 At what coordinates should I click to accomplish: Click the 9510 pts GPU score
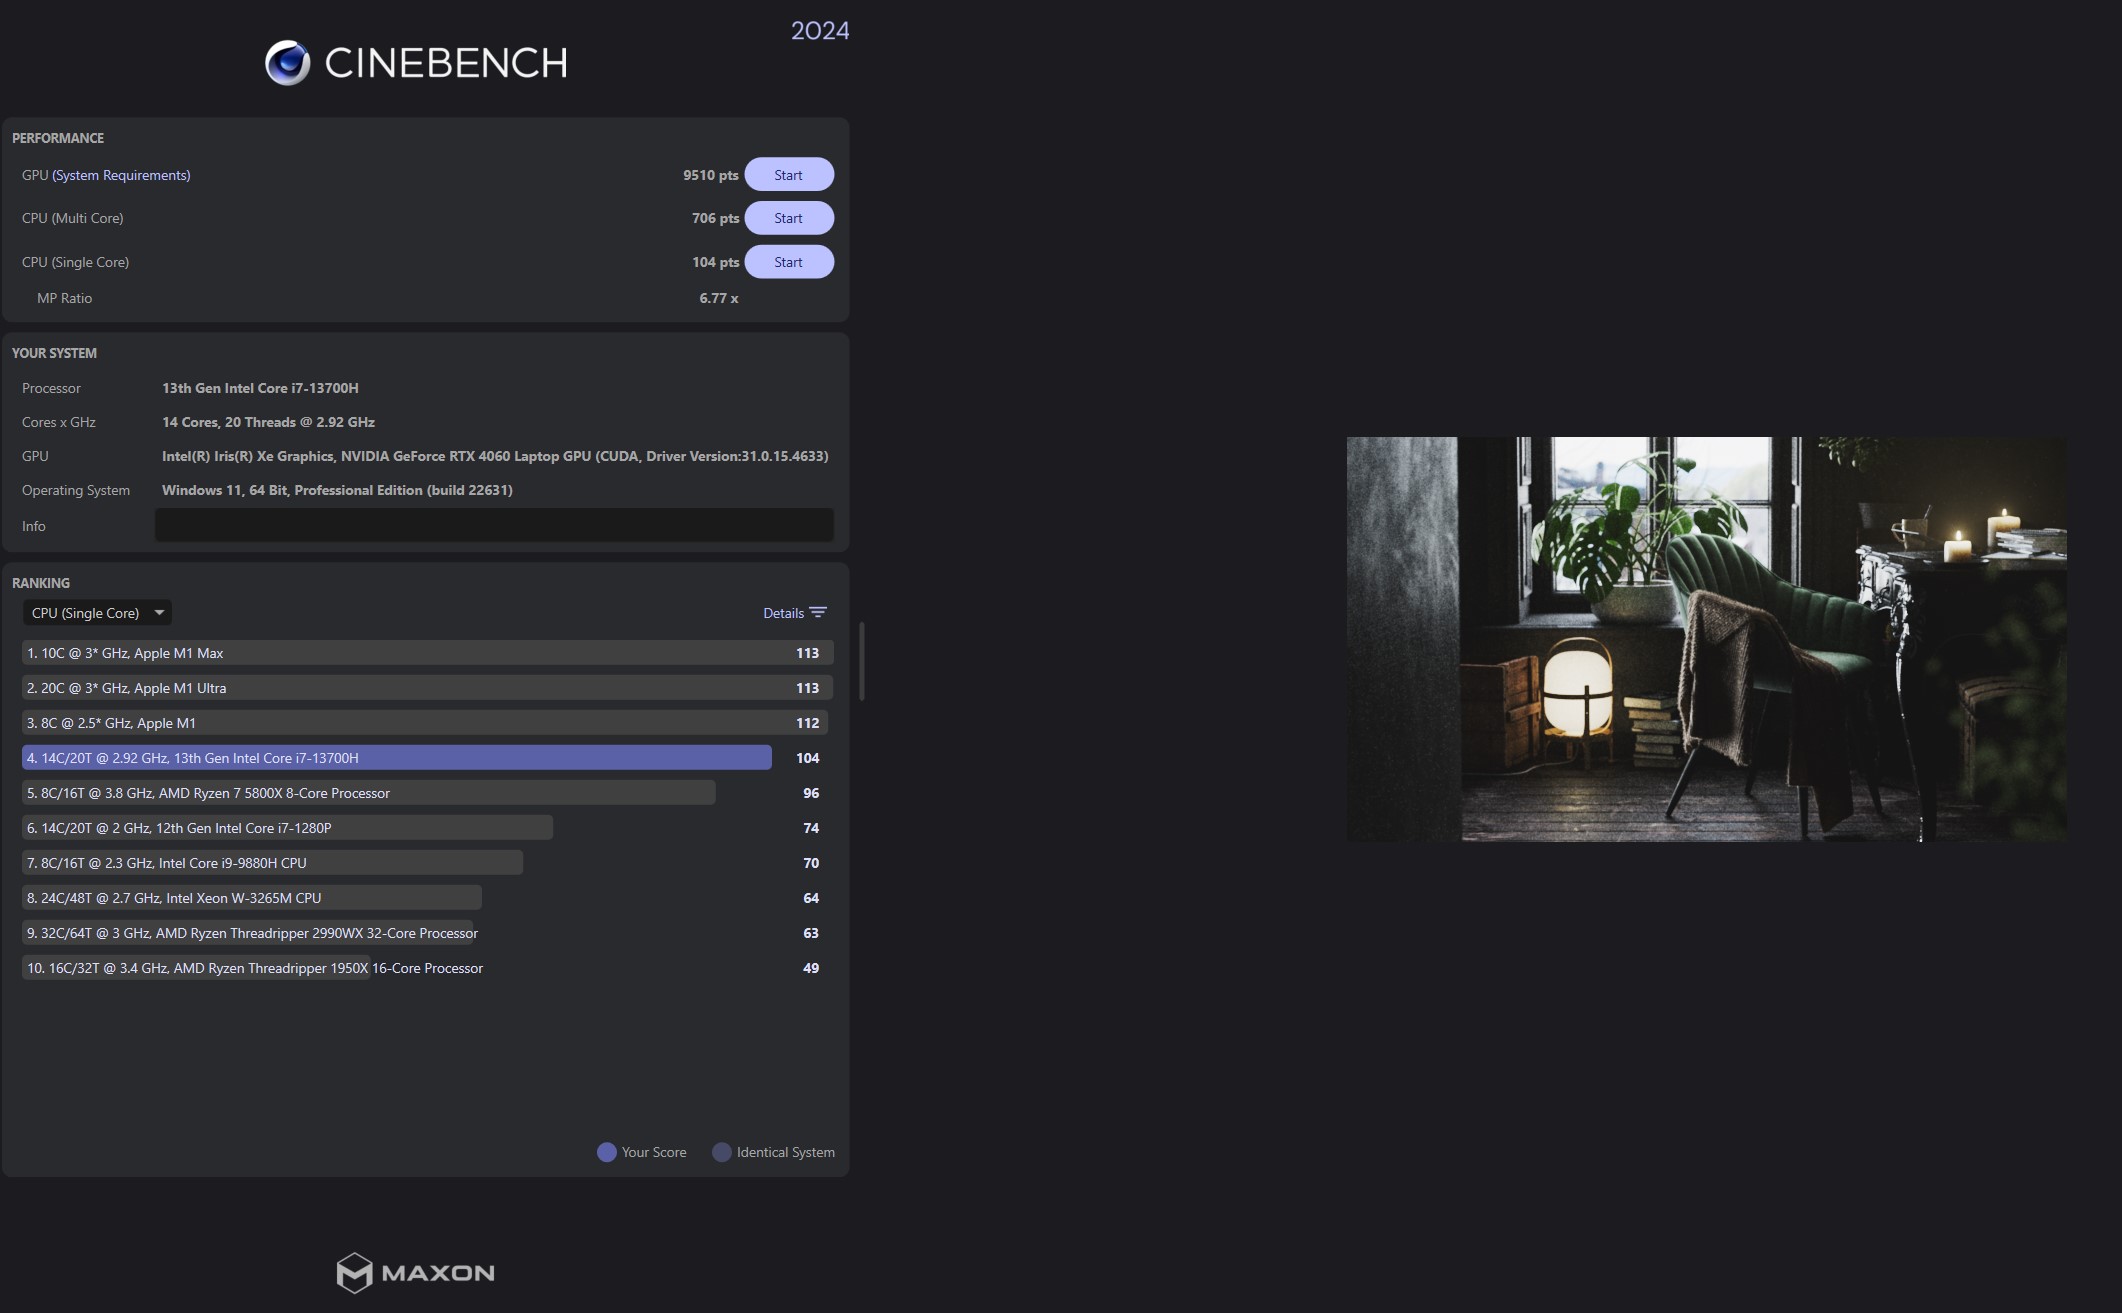711,175
